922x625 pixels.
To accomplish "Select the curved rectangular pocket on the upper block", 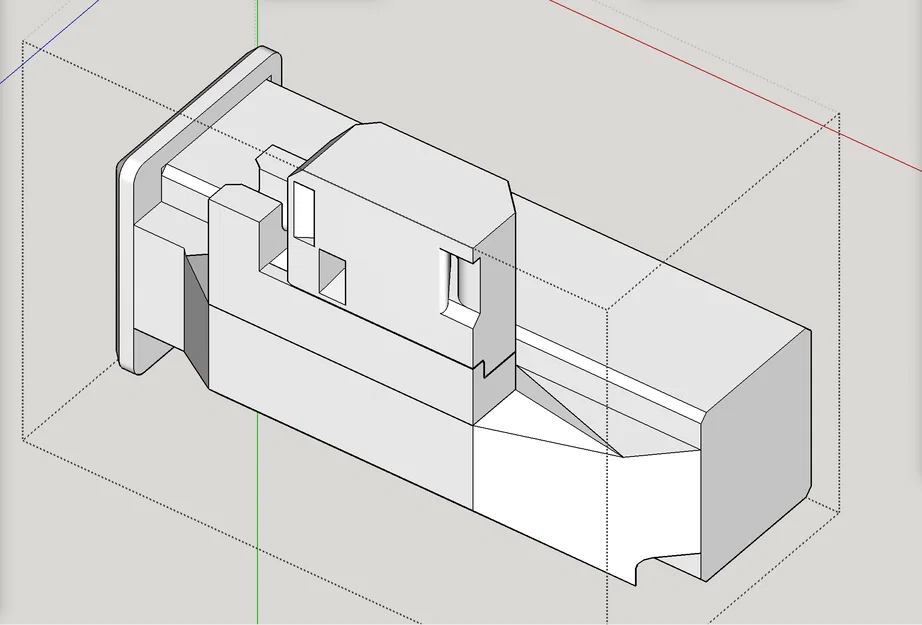I will 460,287.
